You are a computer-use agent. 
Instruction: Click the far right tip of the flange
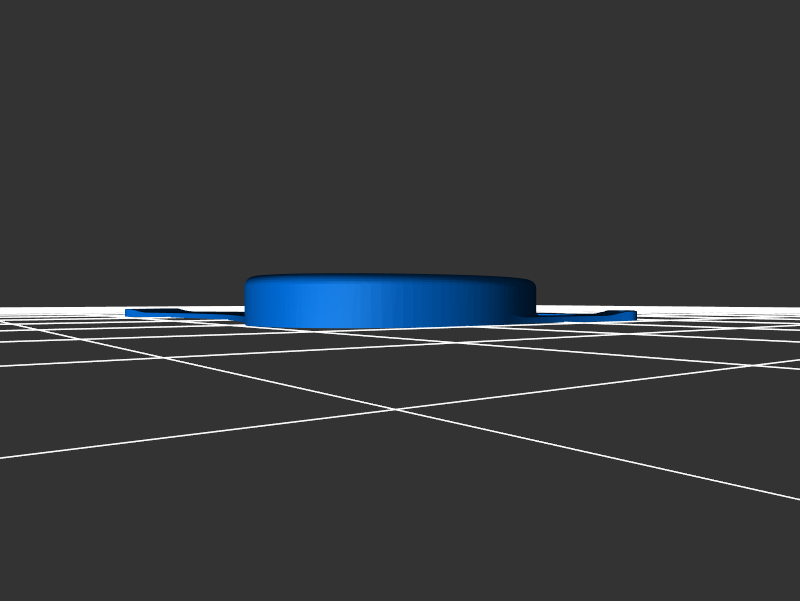click(633, 316)
